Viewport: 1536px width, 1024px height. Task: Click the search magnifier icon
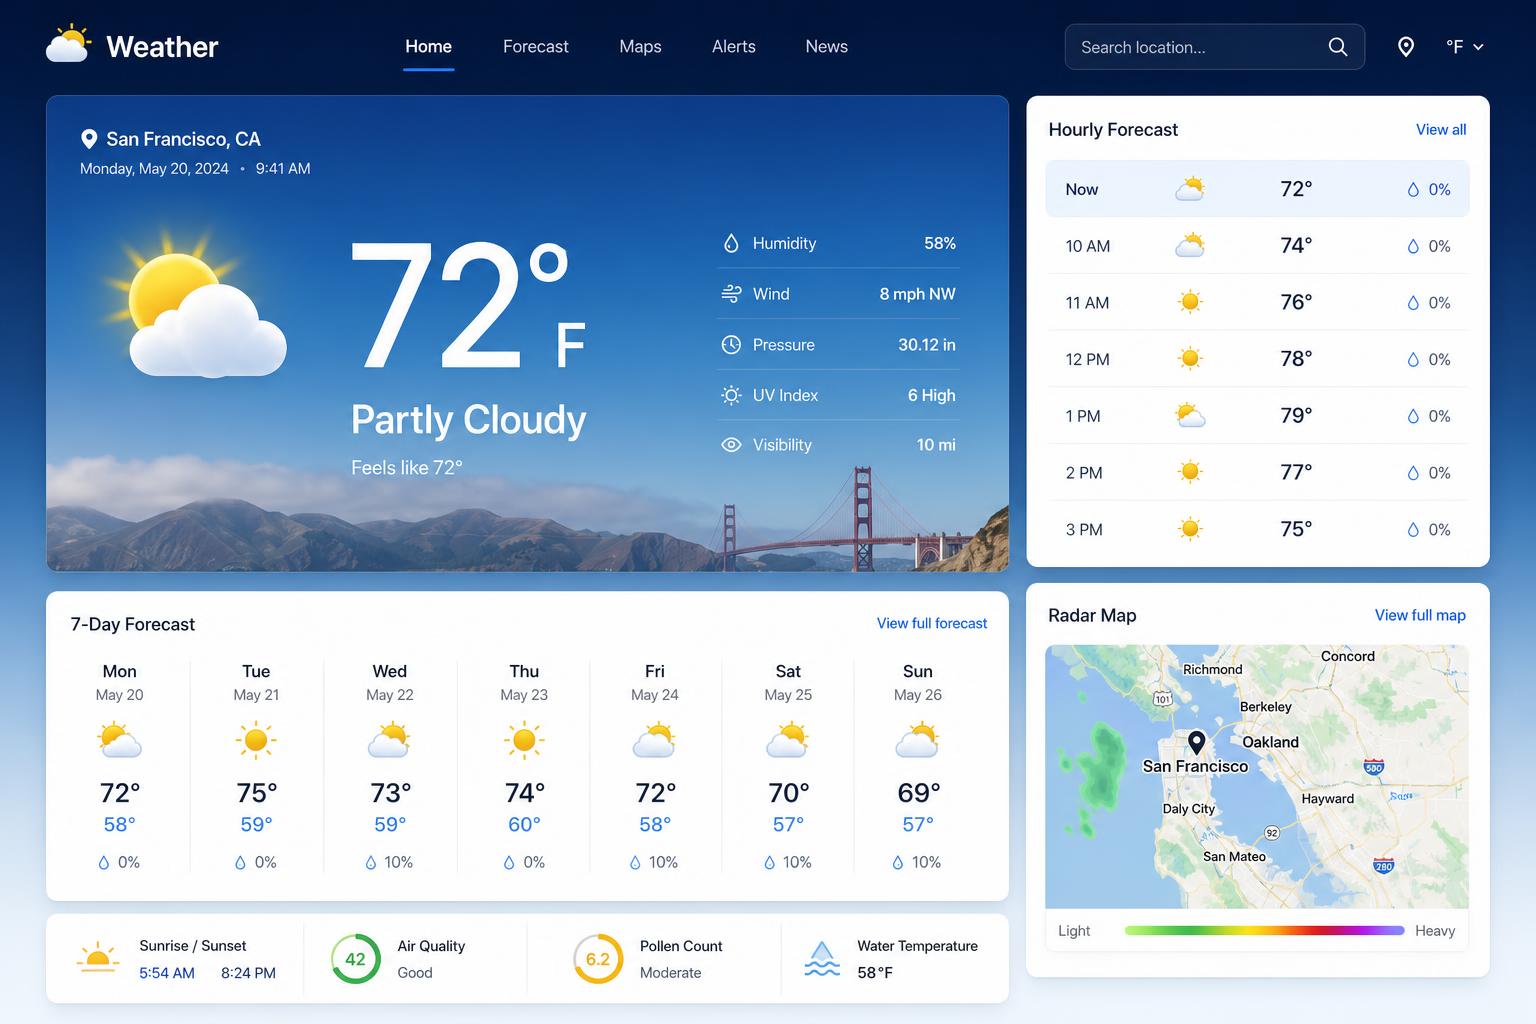point(1337,47)
